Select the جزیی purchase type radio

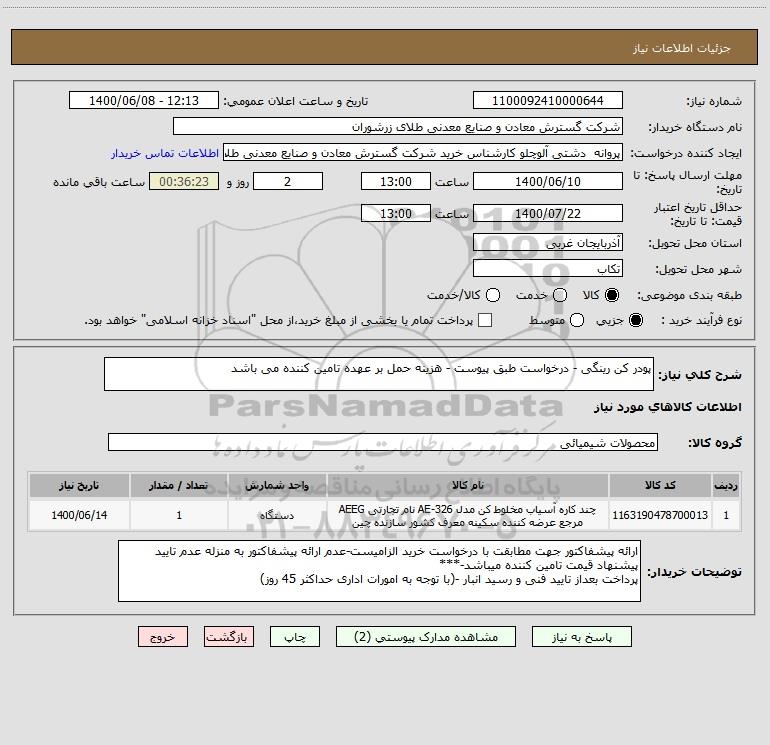click(636, 321)
